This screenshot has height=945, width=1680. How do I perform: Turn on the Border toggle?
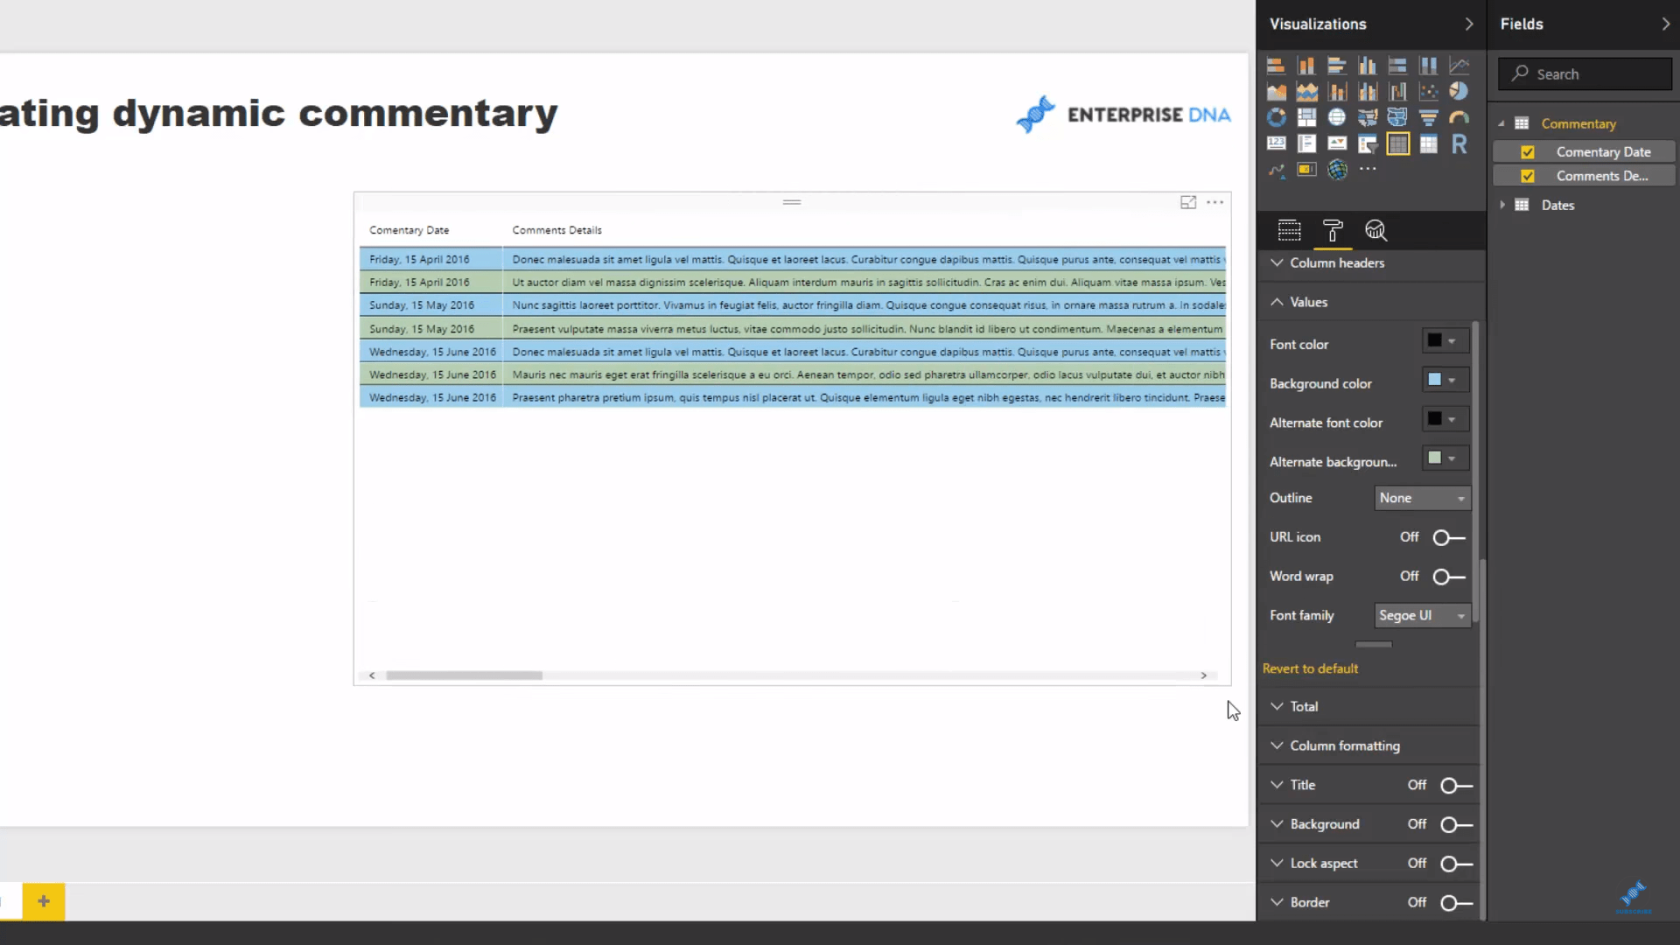1456,903
